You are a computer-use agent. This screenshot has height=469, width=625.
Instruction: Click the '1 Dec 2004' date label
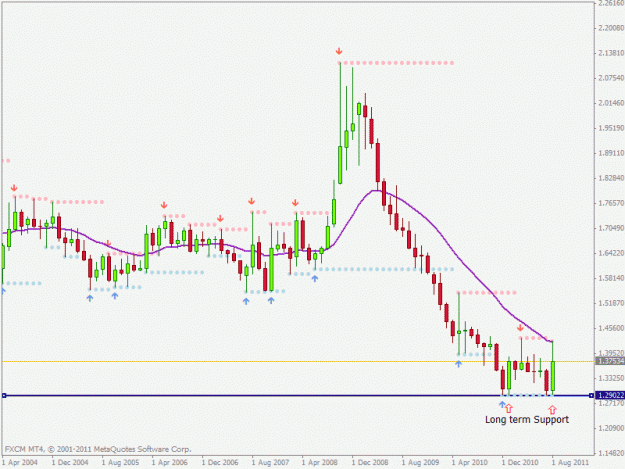point(70,462)
